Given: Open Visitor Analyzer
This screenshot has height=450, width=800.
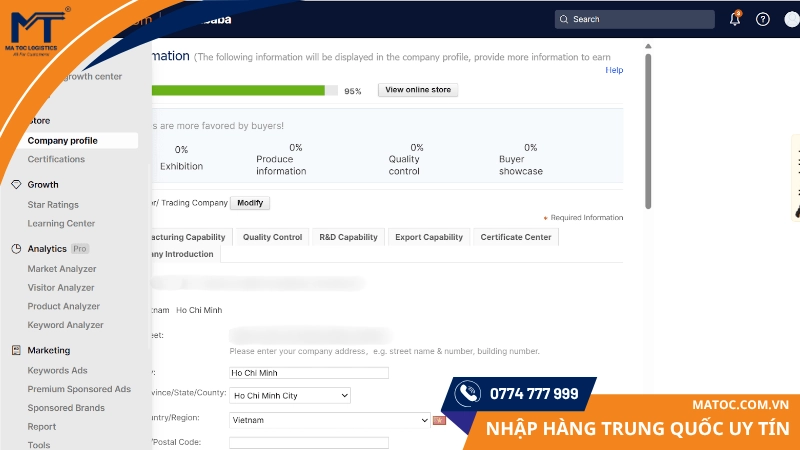Looking at the screenshot, I should click(x=61, y=288).
